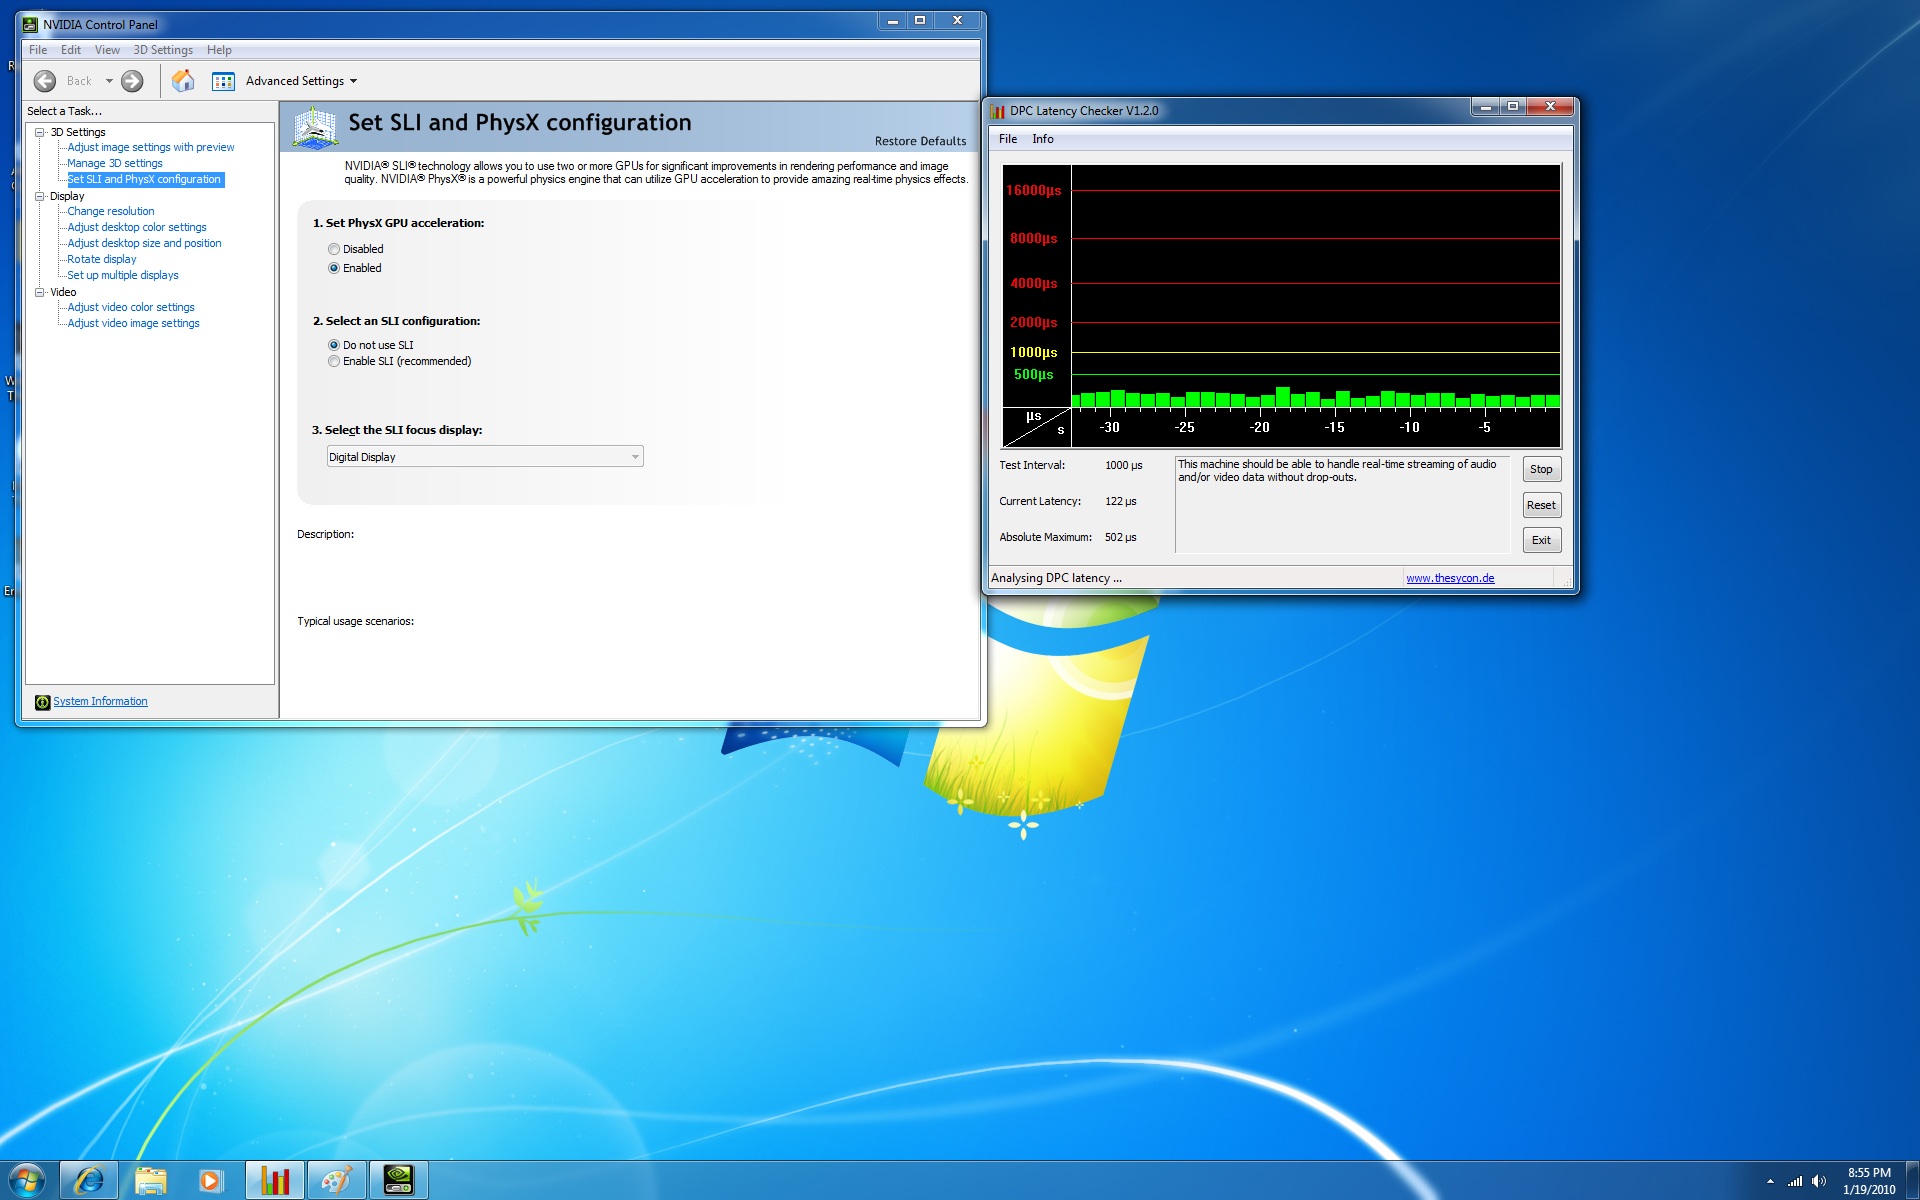Click the Current Latency value 122 µs
The height and width of the screenshot is (1200, 1920).
(1121, 501)
